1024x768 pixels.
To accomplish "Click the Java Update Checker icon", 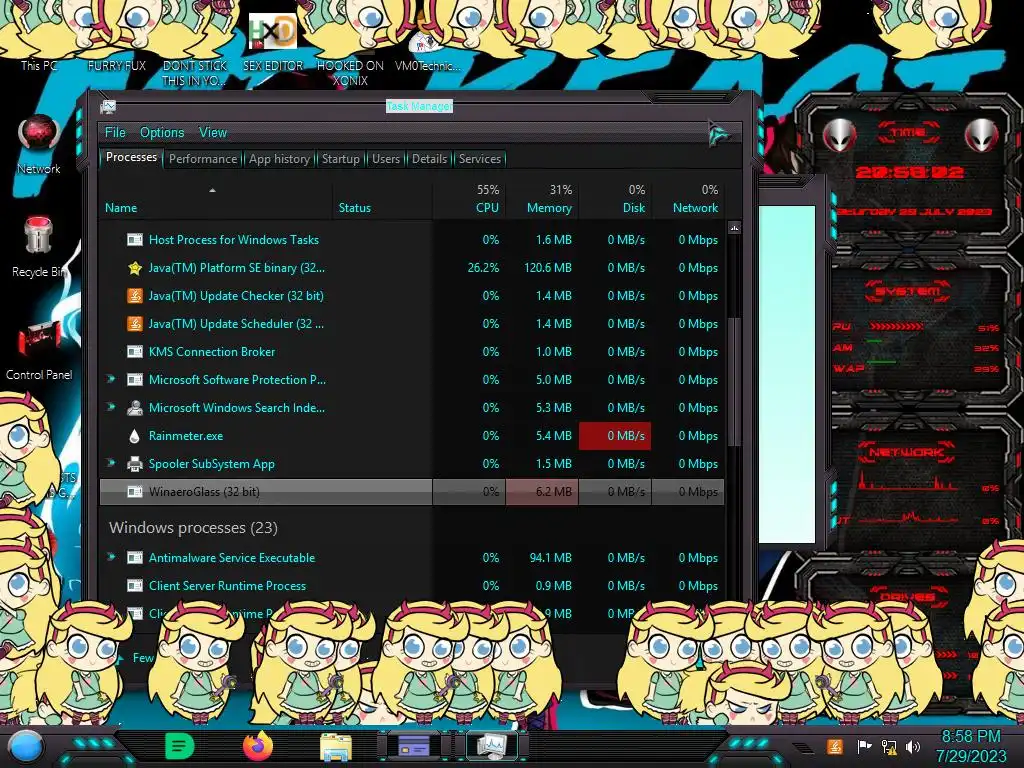I will click(x=135, y=296).
